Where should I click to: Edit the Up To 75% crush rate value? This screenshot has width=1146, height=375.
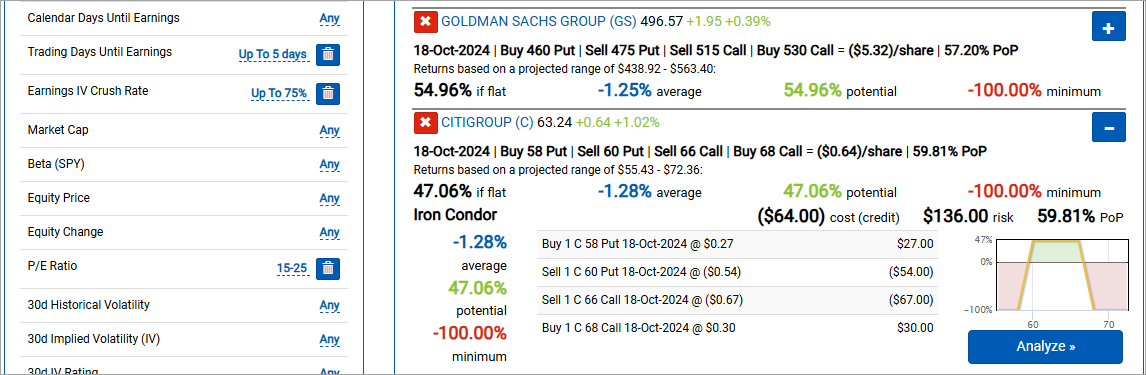click(x=279, y=94)
